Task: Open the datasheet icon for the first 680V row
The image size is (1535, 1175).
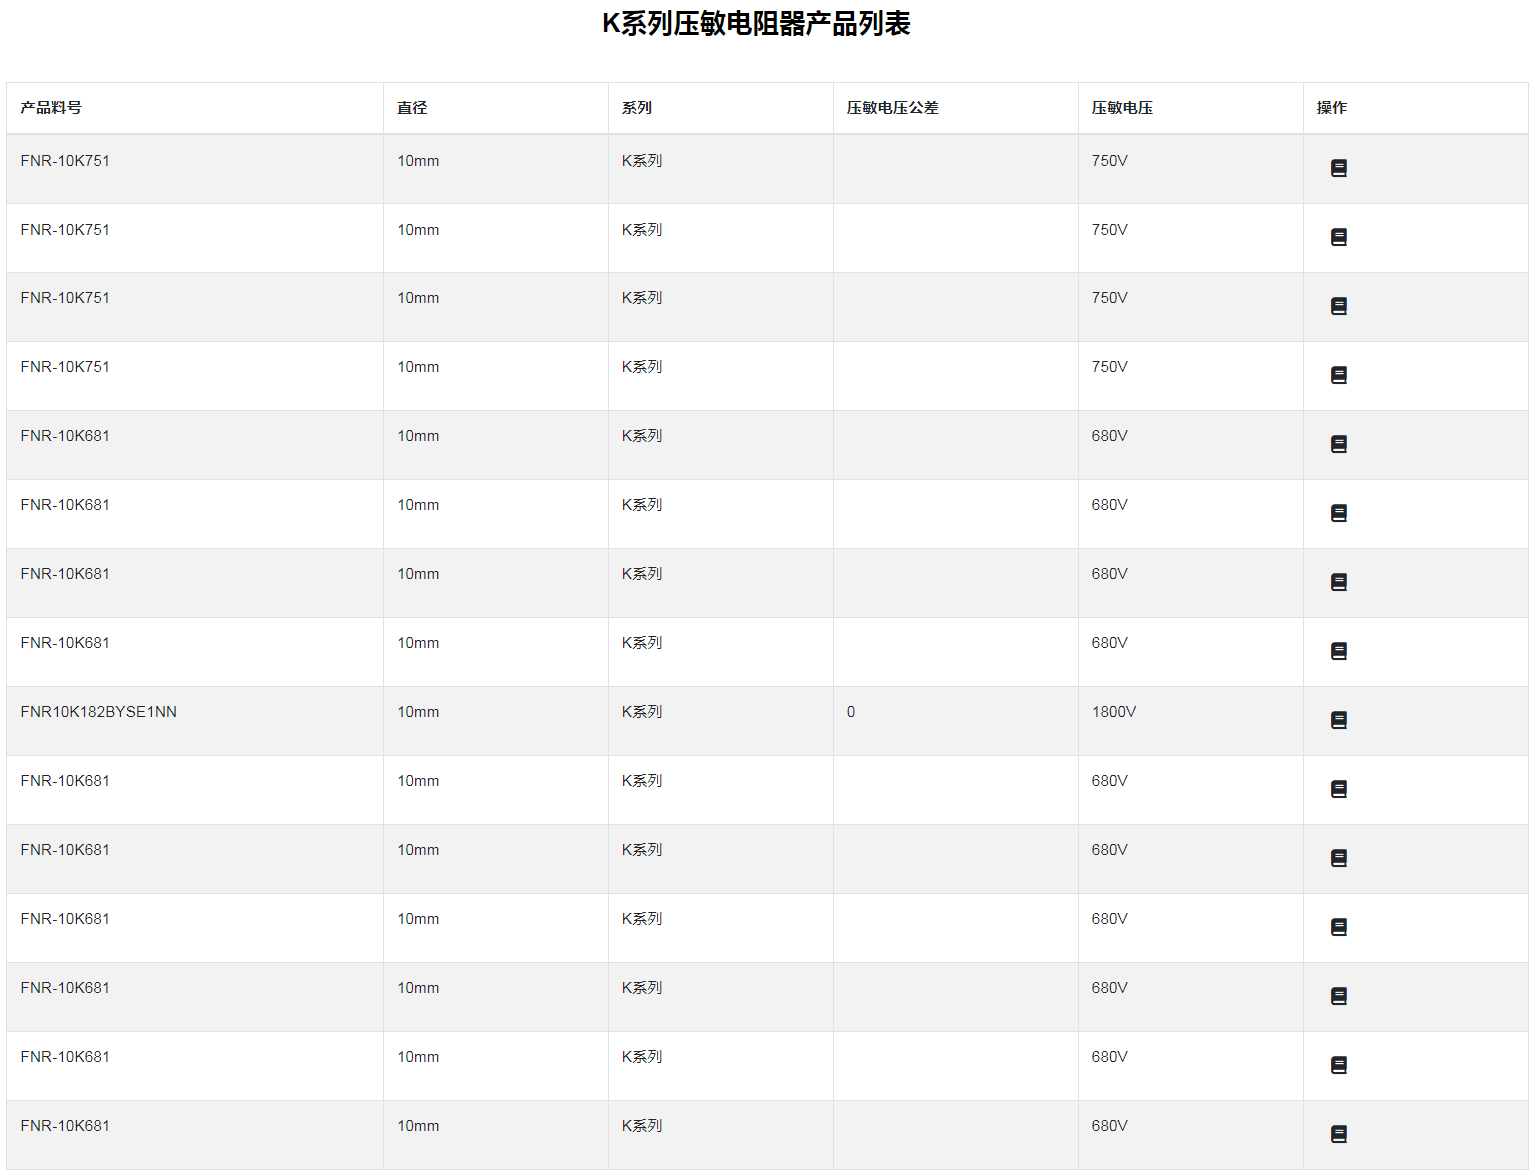Action: pyautogui.click(x=1338, y=444)
